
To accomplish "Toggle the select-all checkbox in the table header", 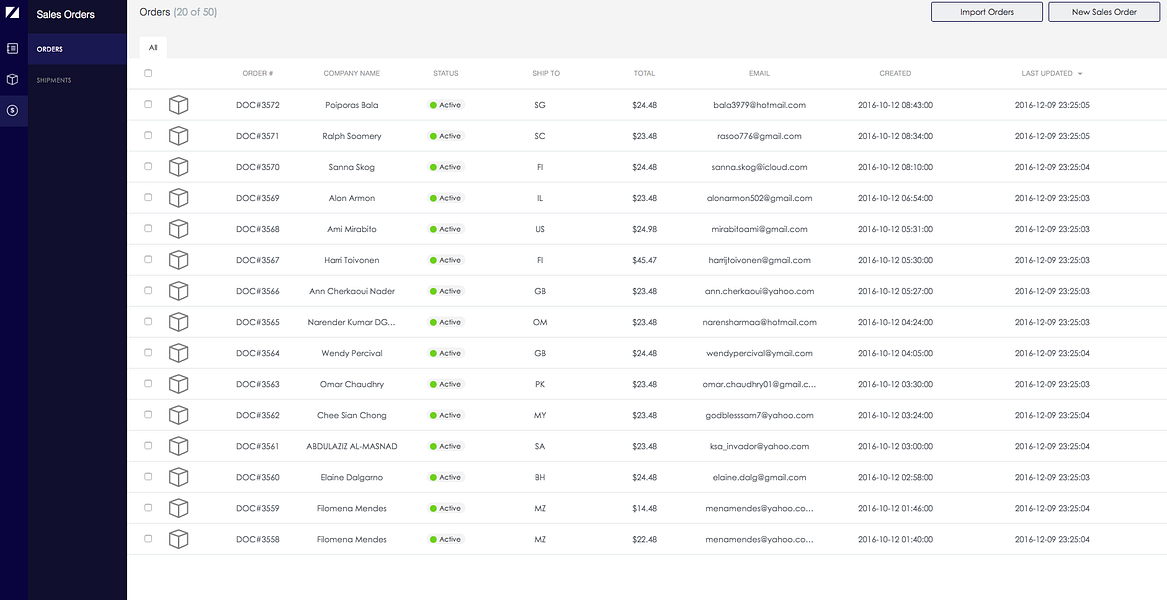I will coord(148,73).
